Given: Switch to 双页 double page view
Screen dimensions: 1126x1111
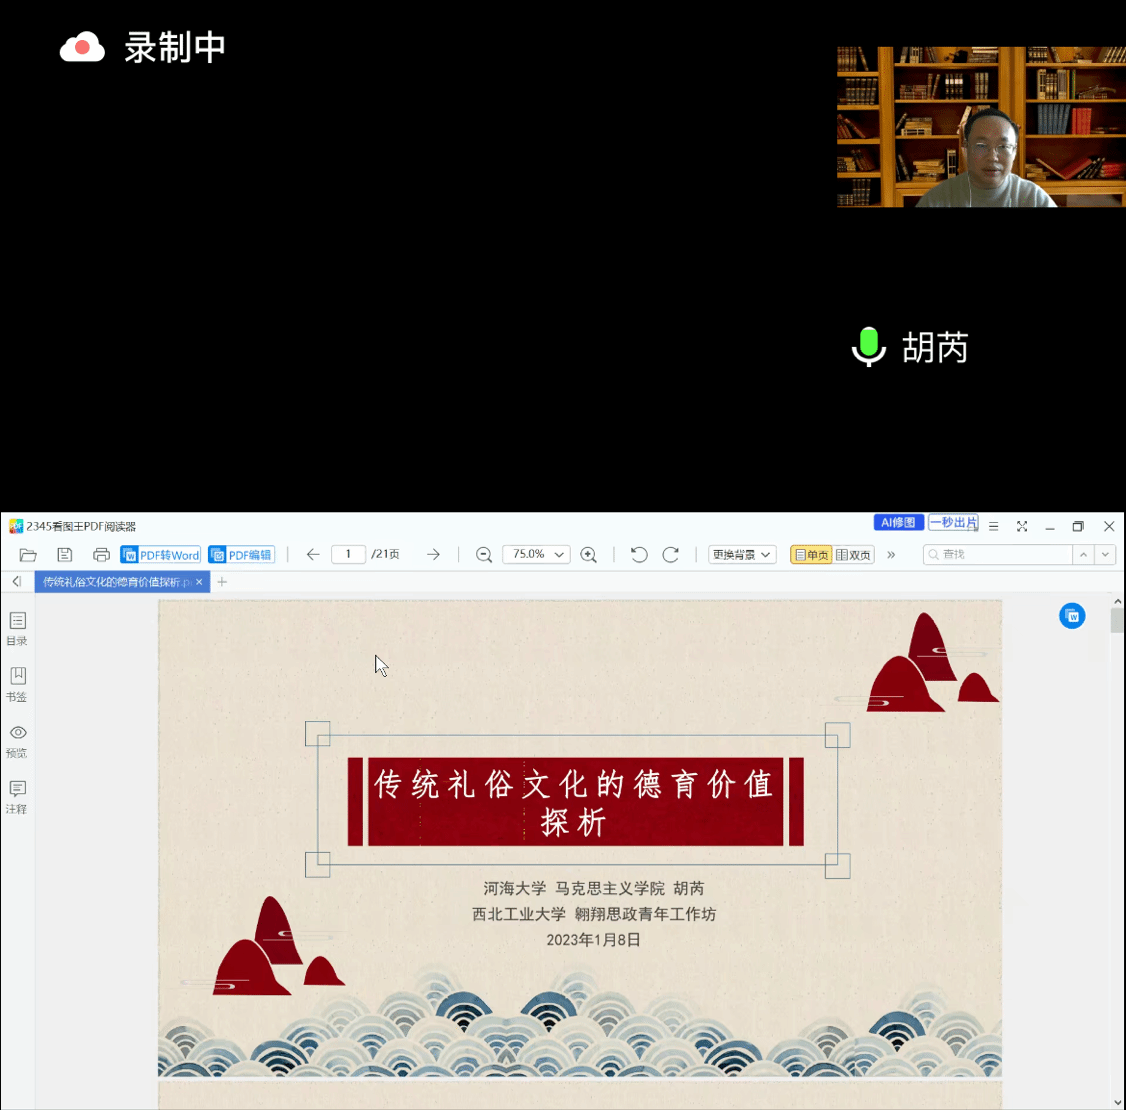Looking at the screenshot, I should [x=853, y=555].
